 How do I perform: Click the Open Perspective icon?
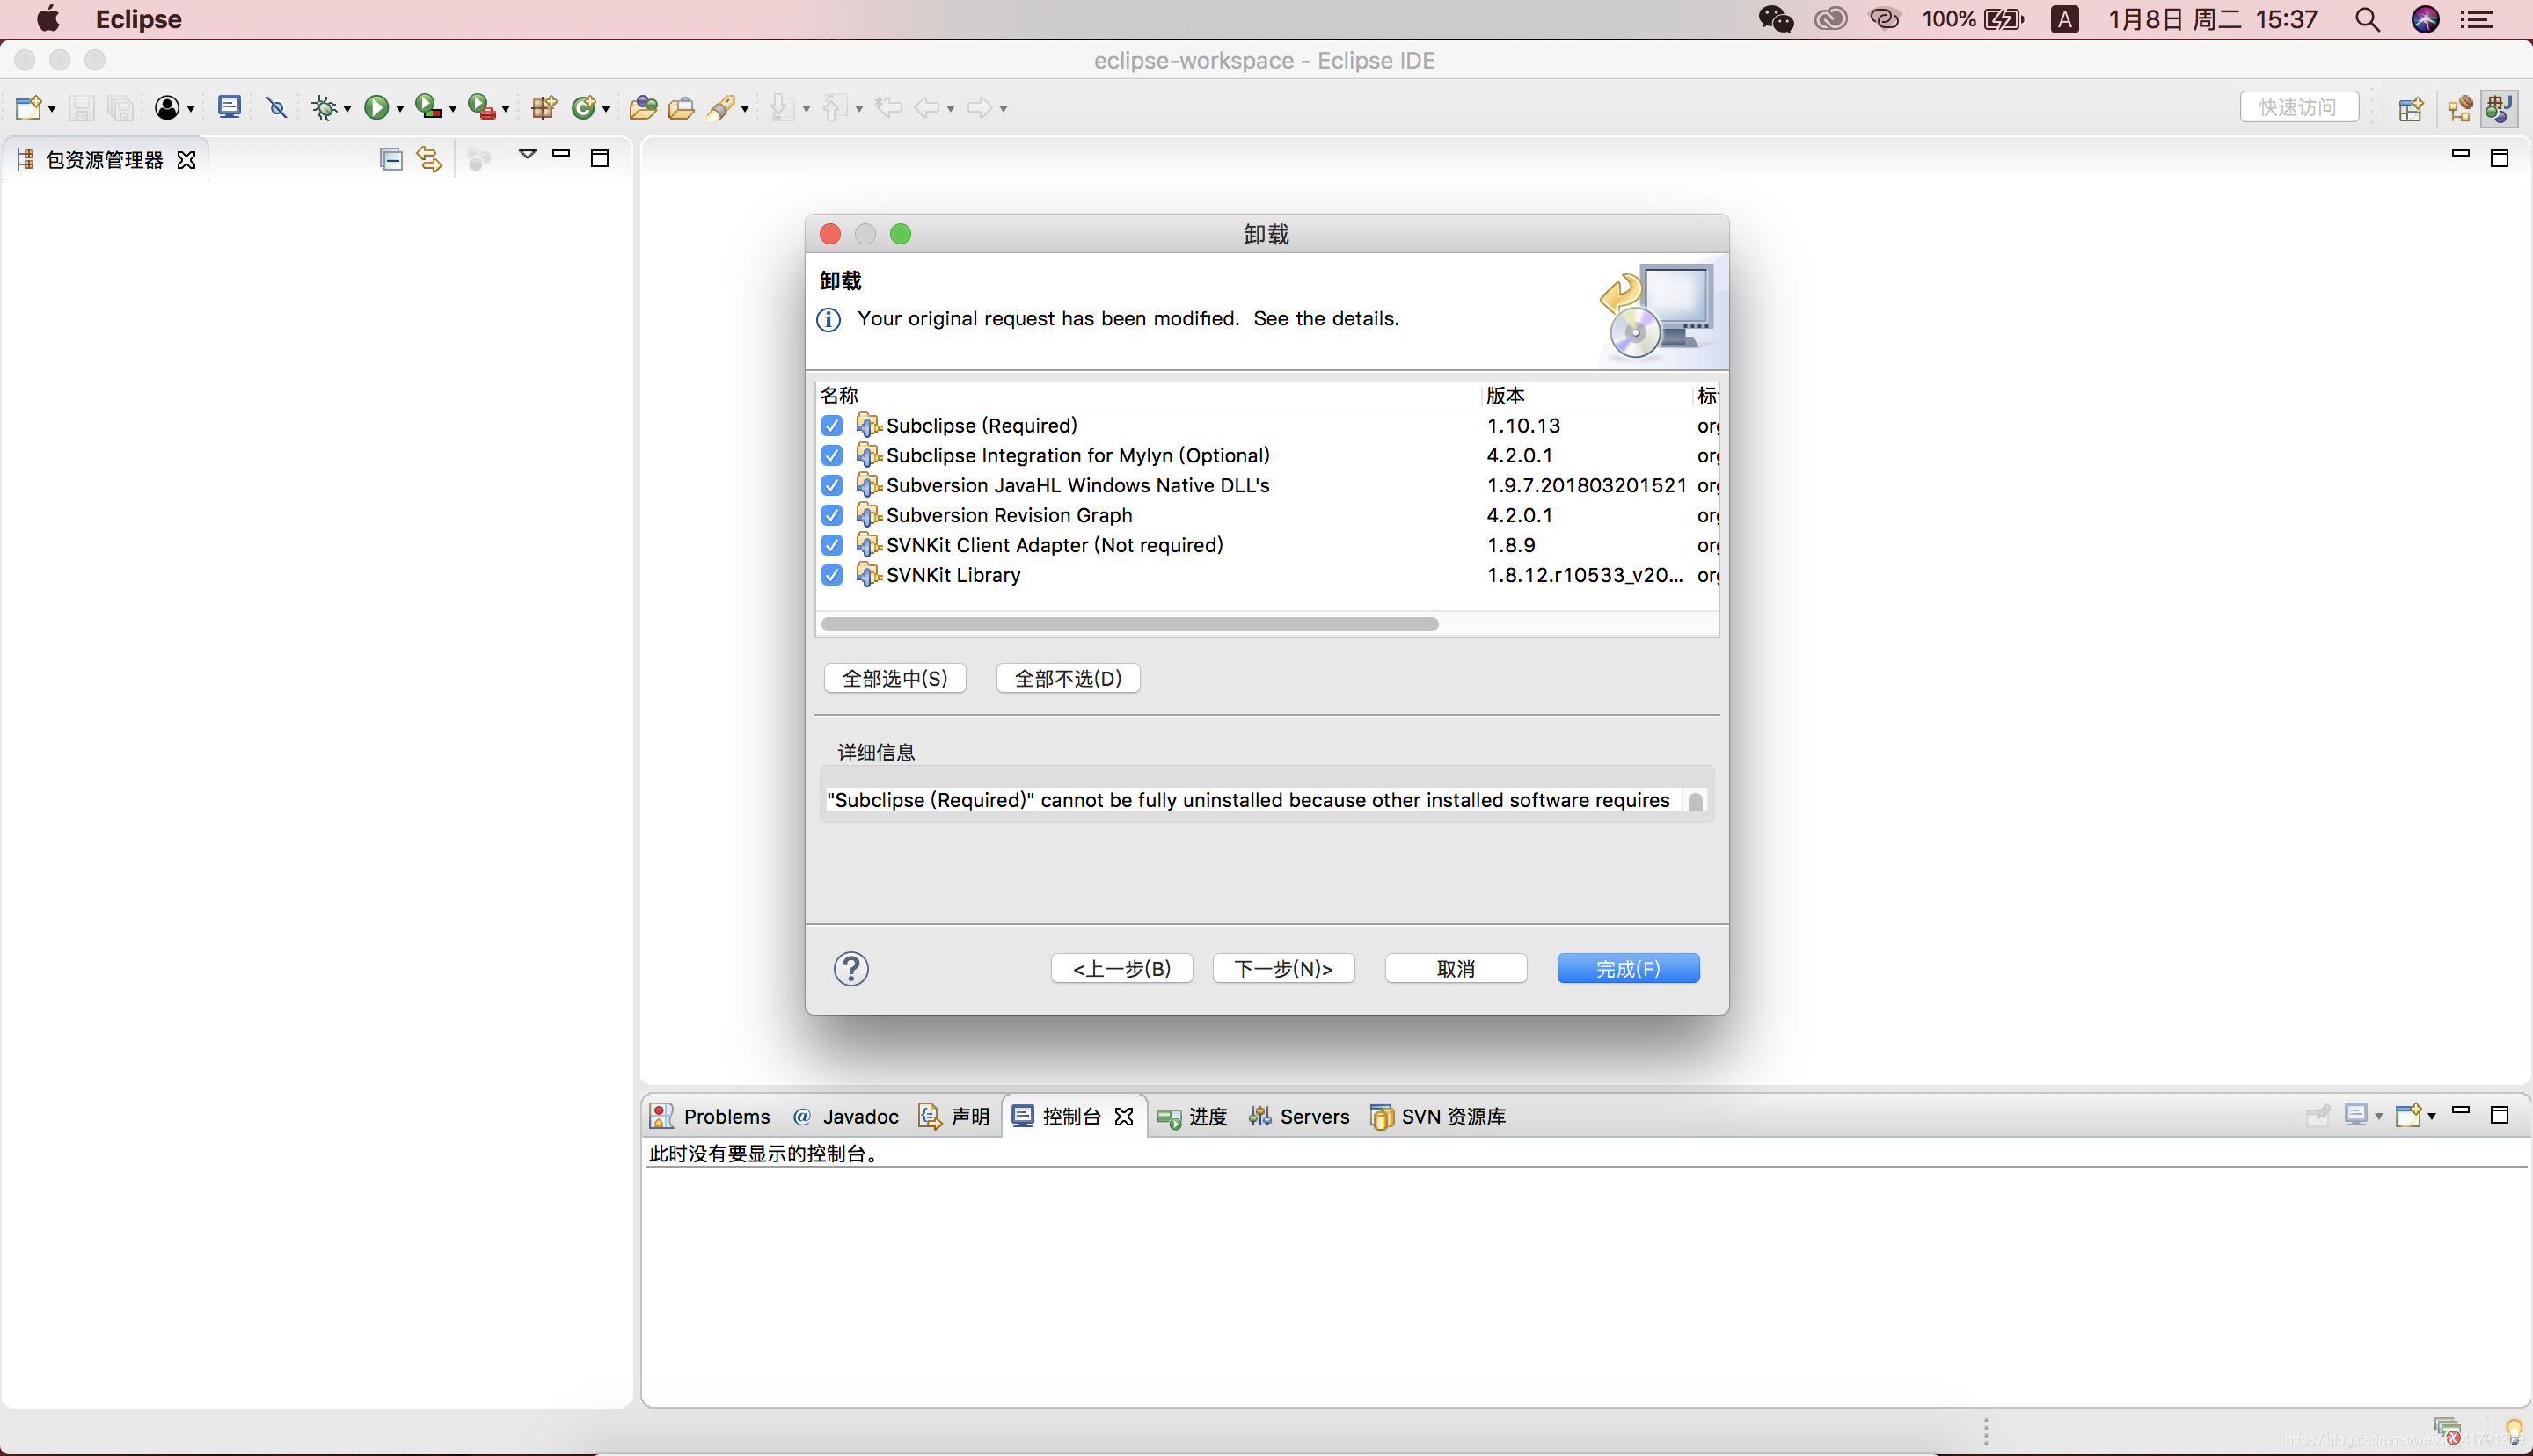pyautogui.click(x=2410, y=108)
